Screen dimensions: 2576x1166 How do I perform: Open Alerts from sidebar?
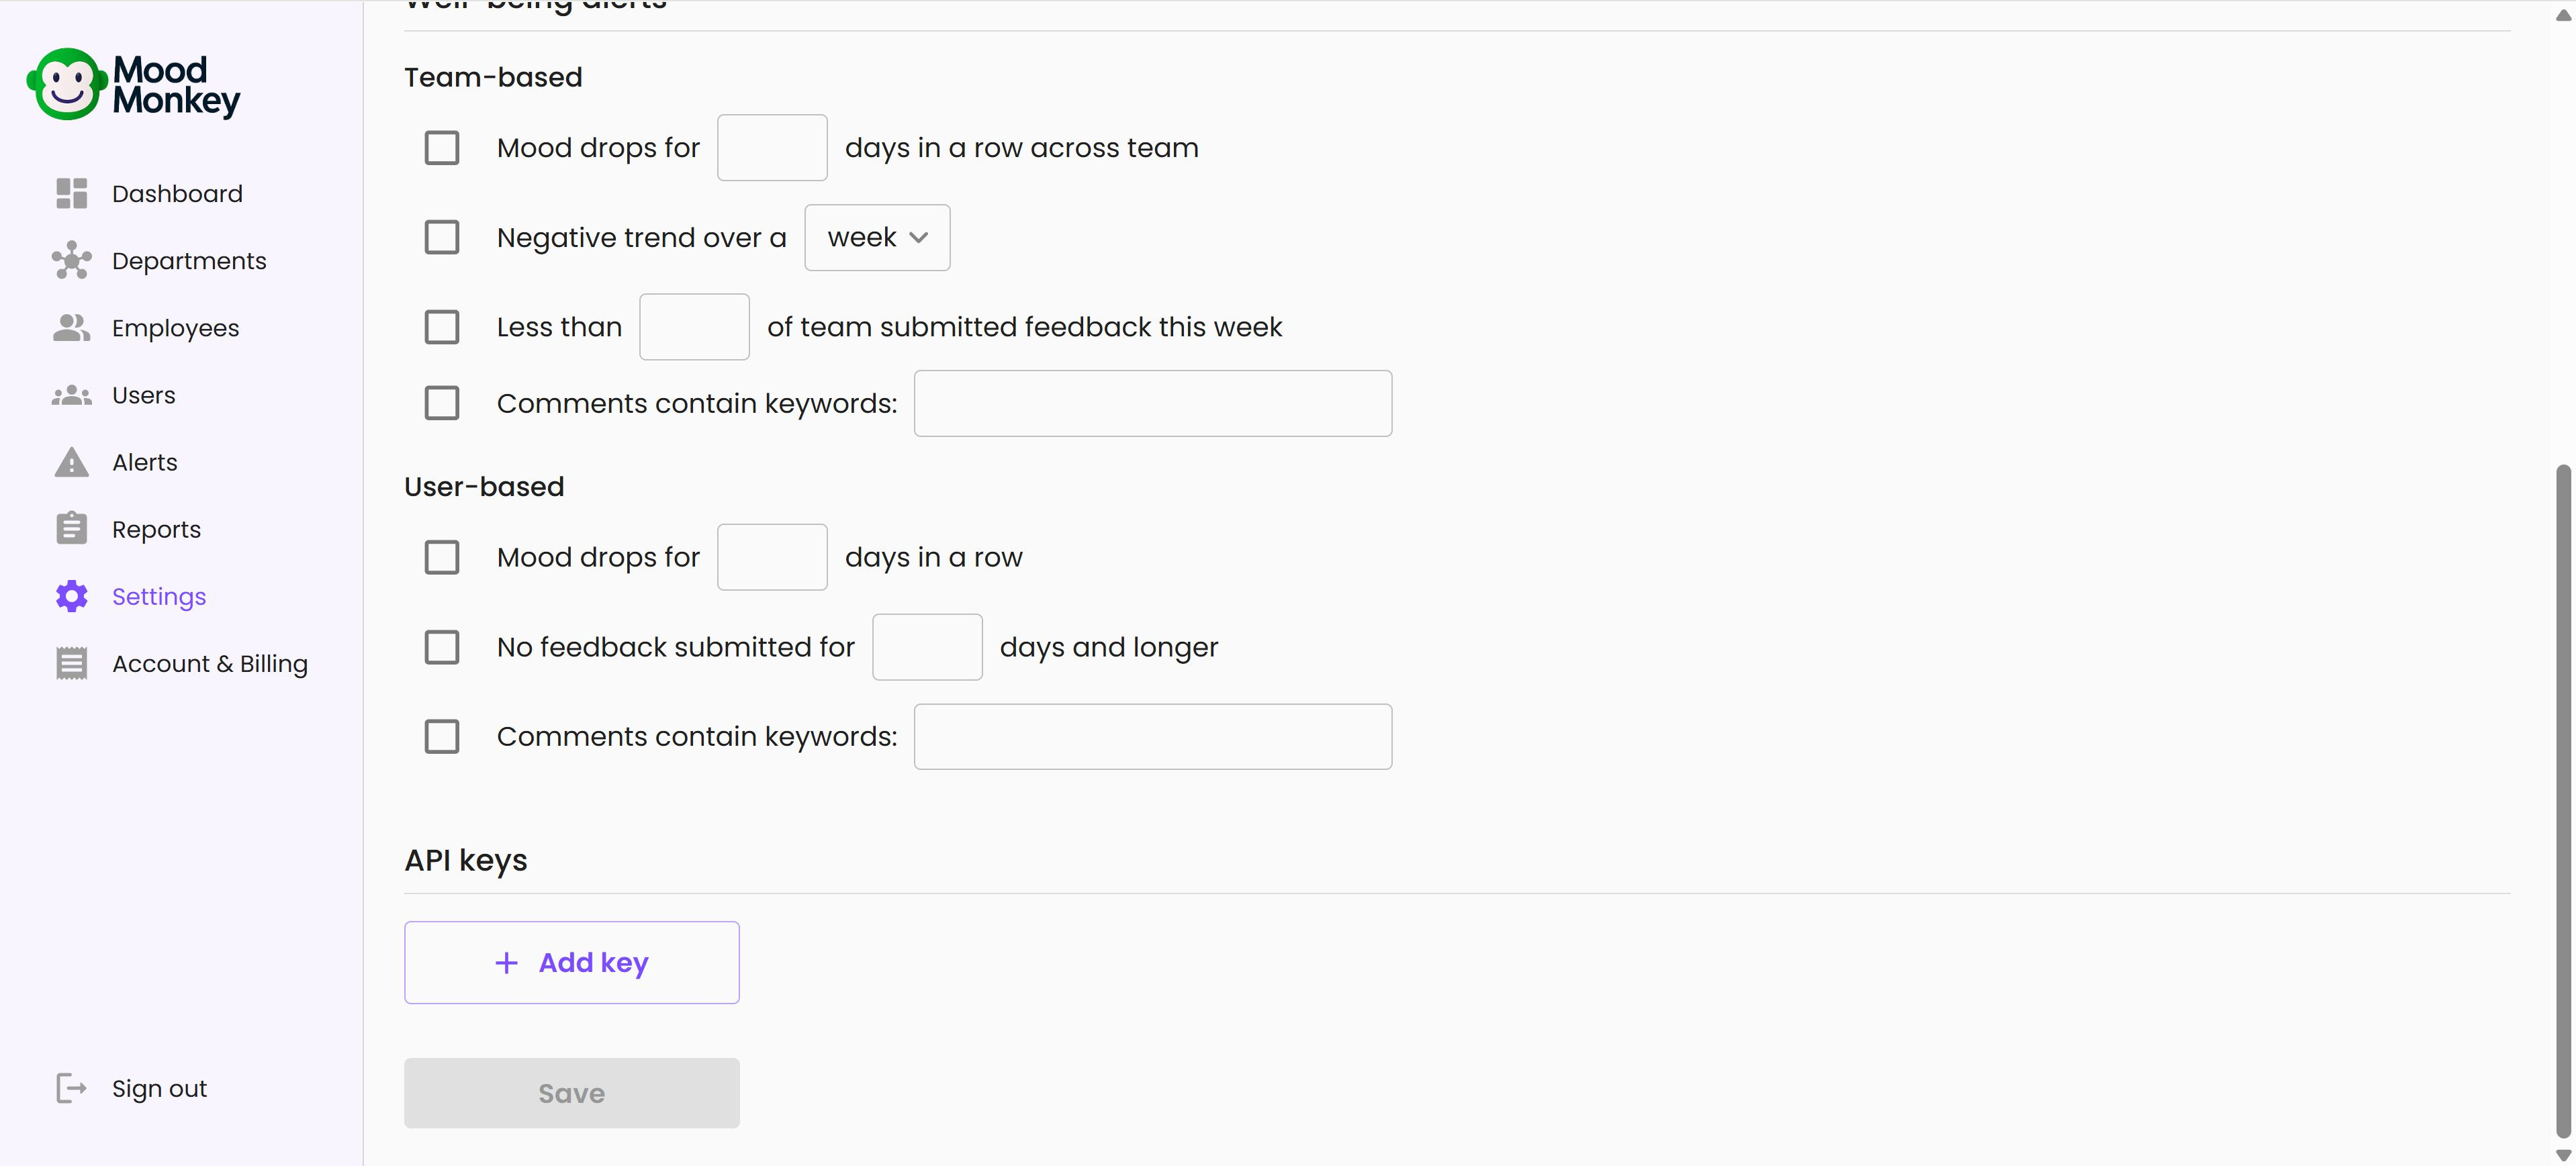[x=144, y=462]
